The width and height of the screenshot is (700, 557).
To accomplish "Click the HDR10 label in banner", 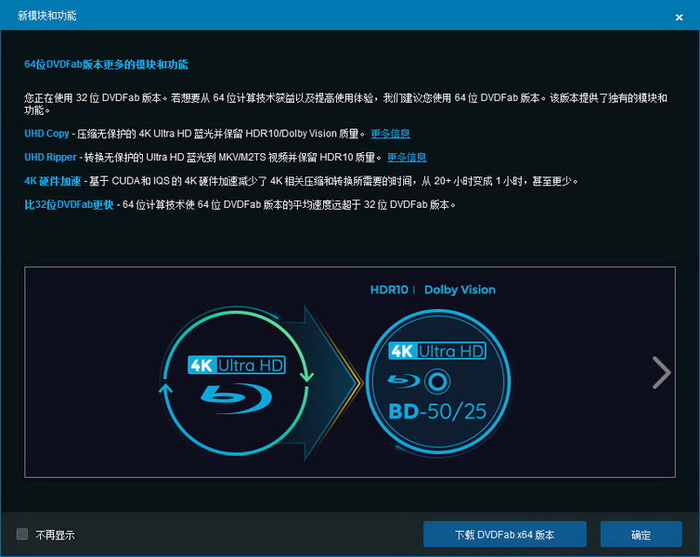I will click(x=389, y=290).
